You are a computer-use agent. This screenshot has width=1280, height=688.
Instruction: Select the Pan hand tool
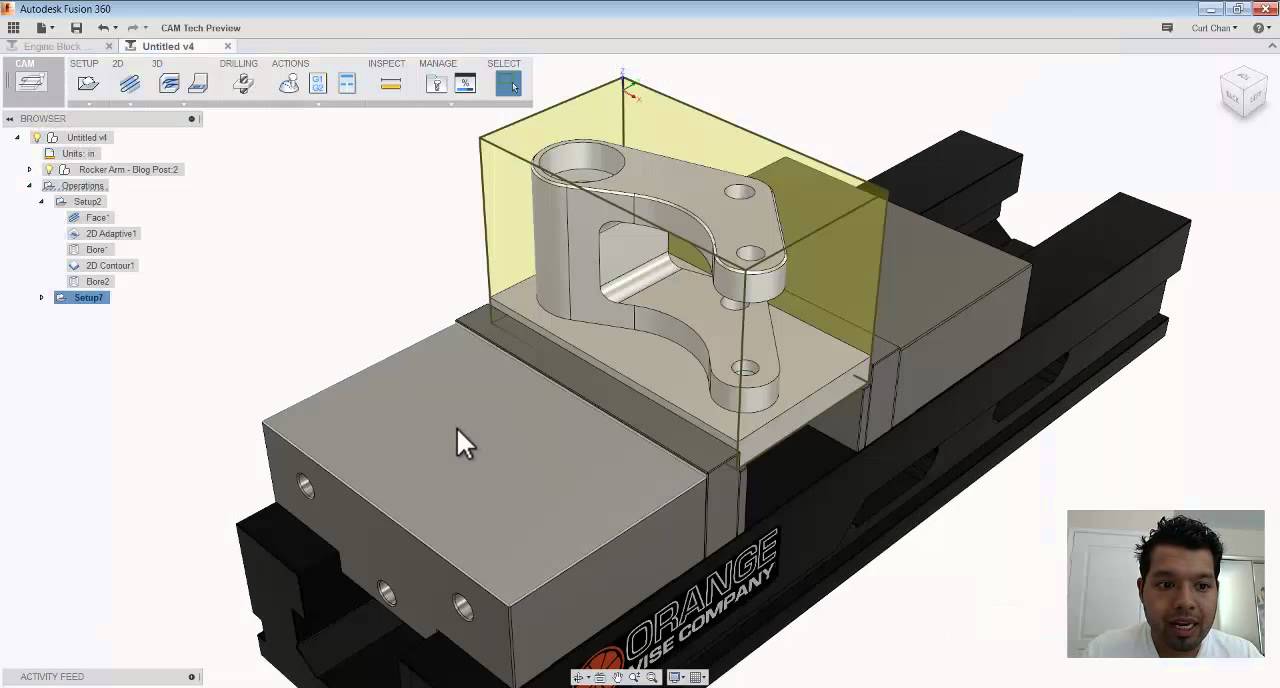coord(617,677)
